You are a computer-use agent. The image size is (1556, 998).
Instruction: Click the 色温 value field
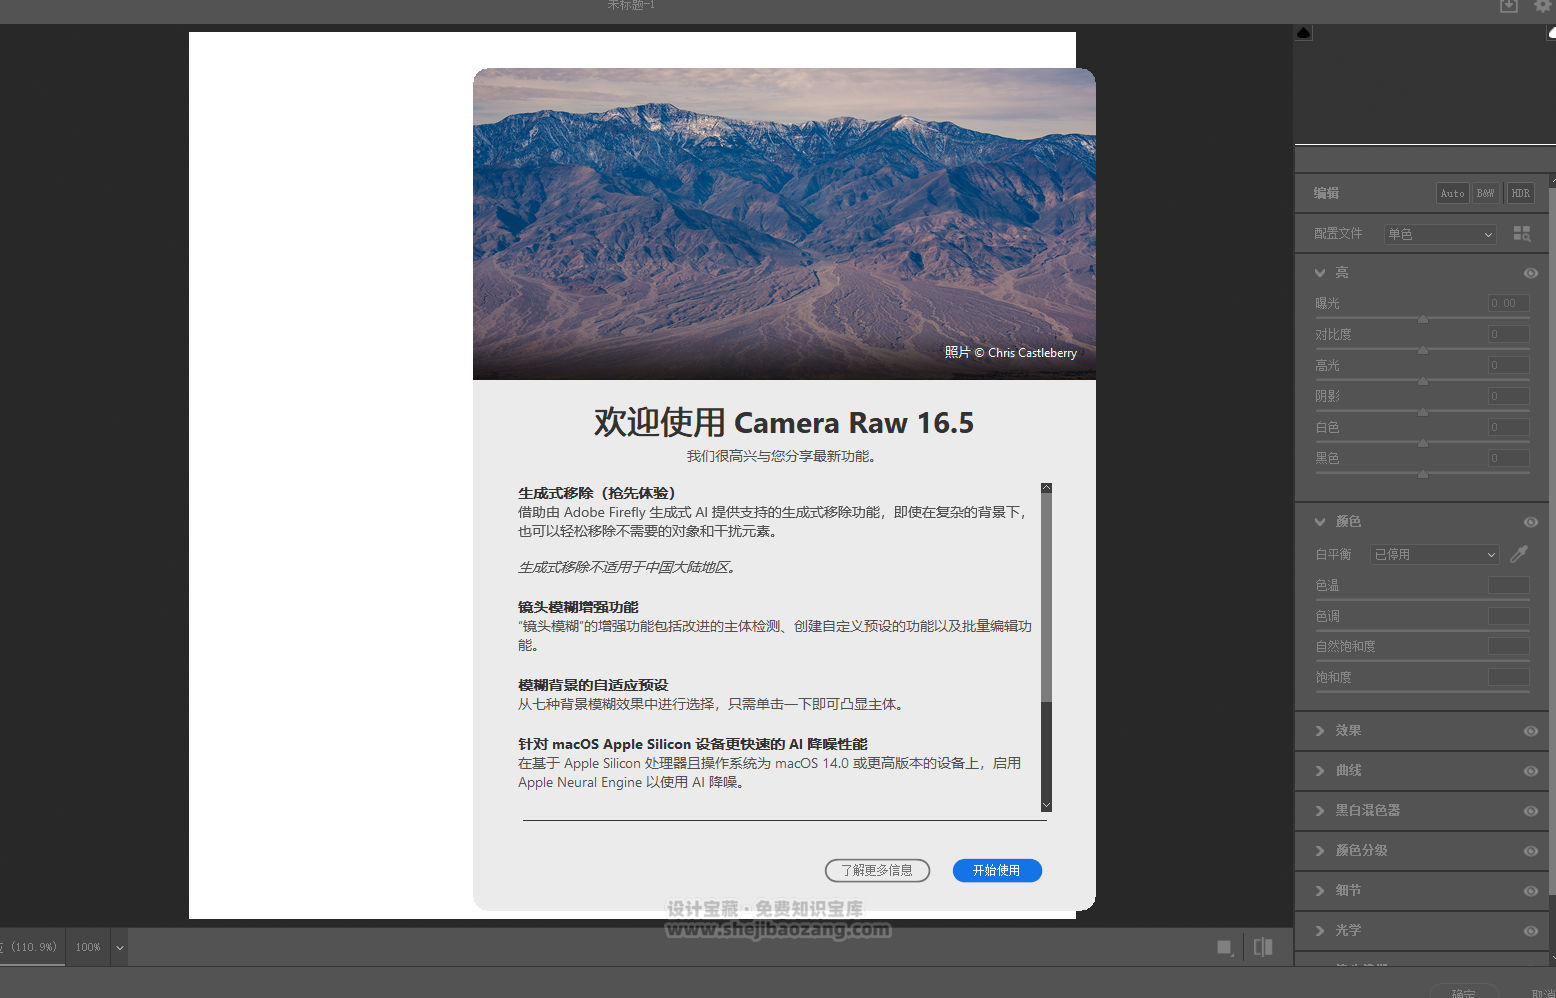pyautogui.click(x=1509, y=585)
